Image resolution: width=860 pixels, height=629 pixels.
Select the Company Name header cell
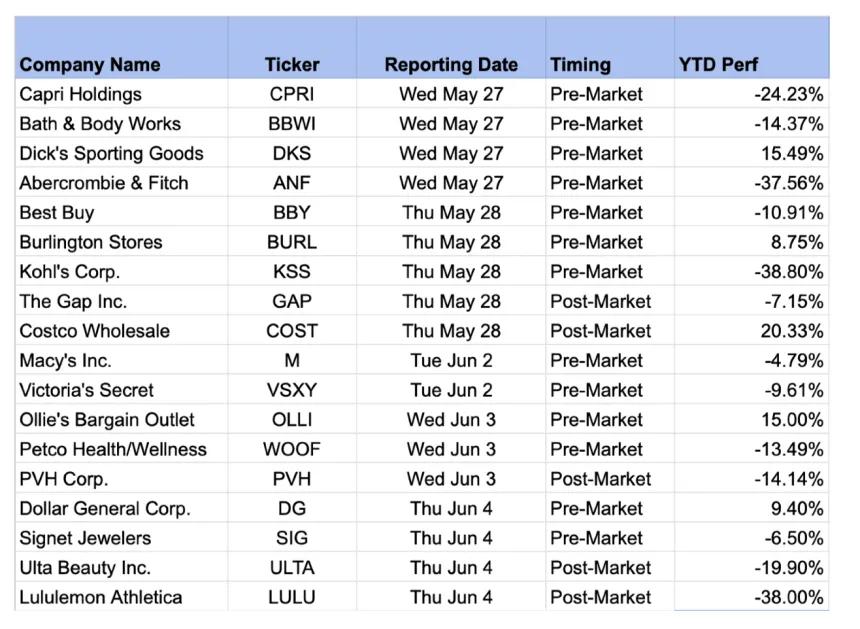(x=122, y=48)
